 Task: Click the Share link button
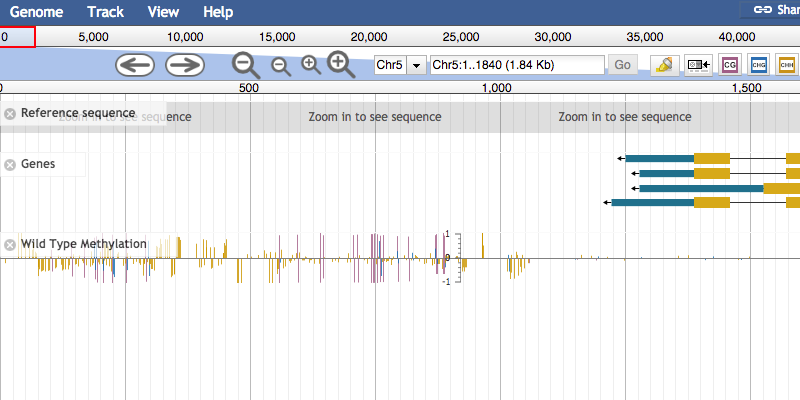click(771, 10)
